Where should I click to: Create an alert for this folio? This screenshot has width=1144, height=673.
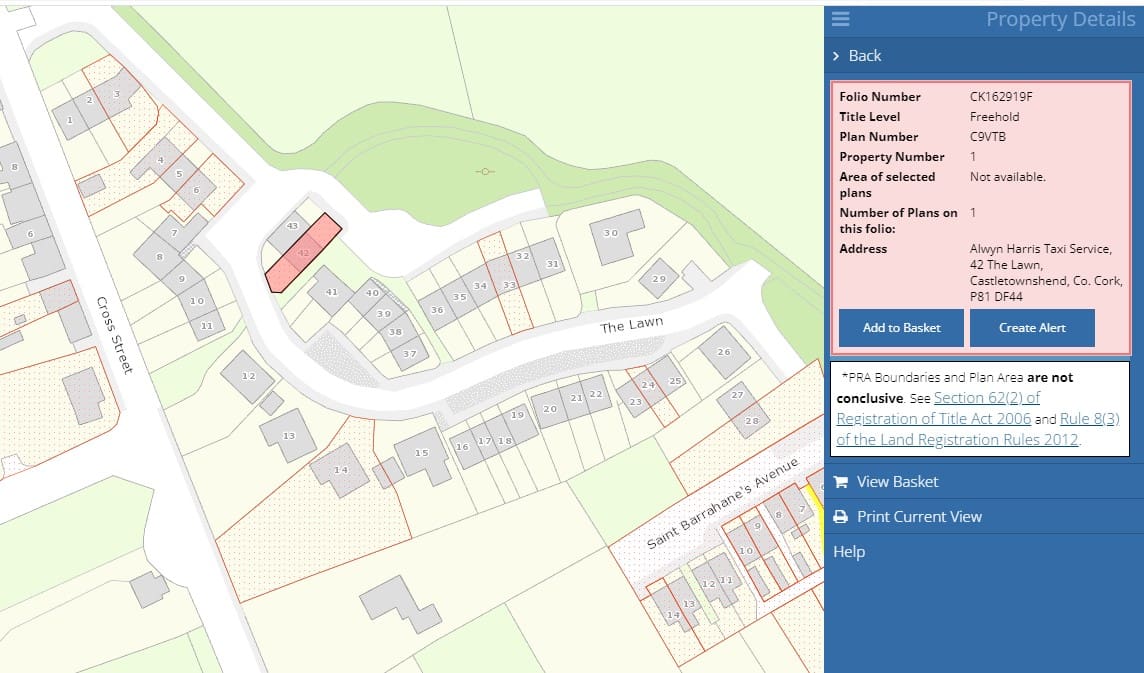coord(1032,328)
